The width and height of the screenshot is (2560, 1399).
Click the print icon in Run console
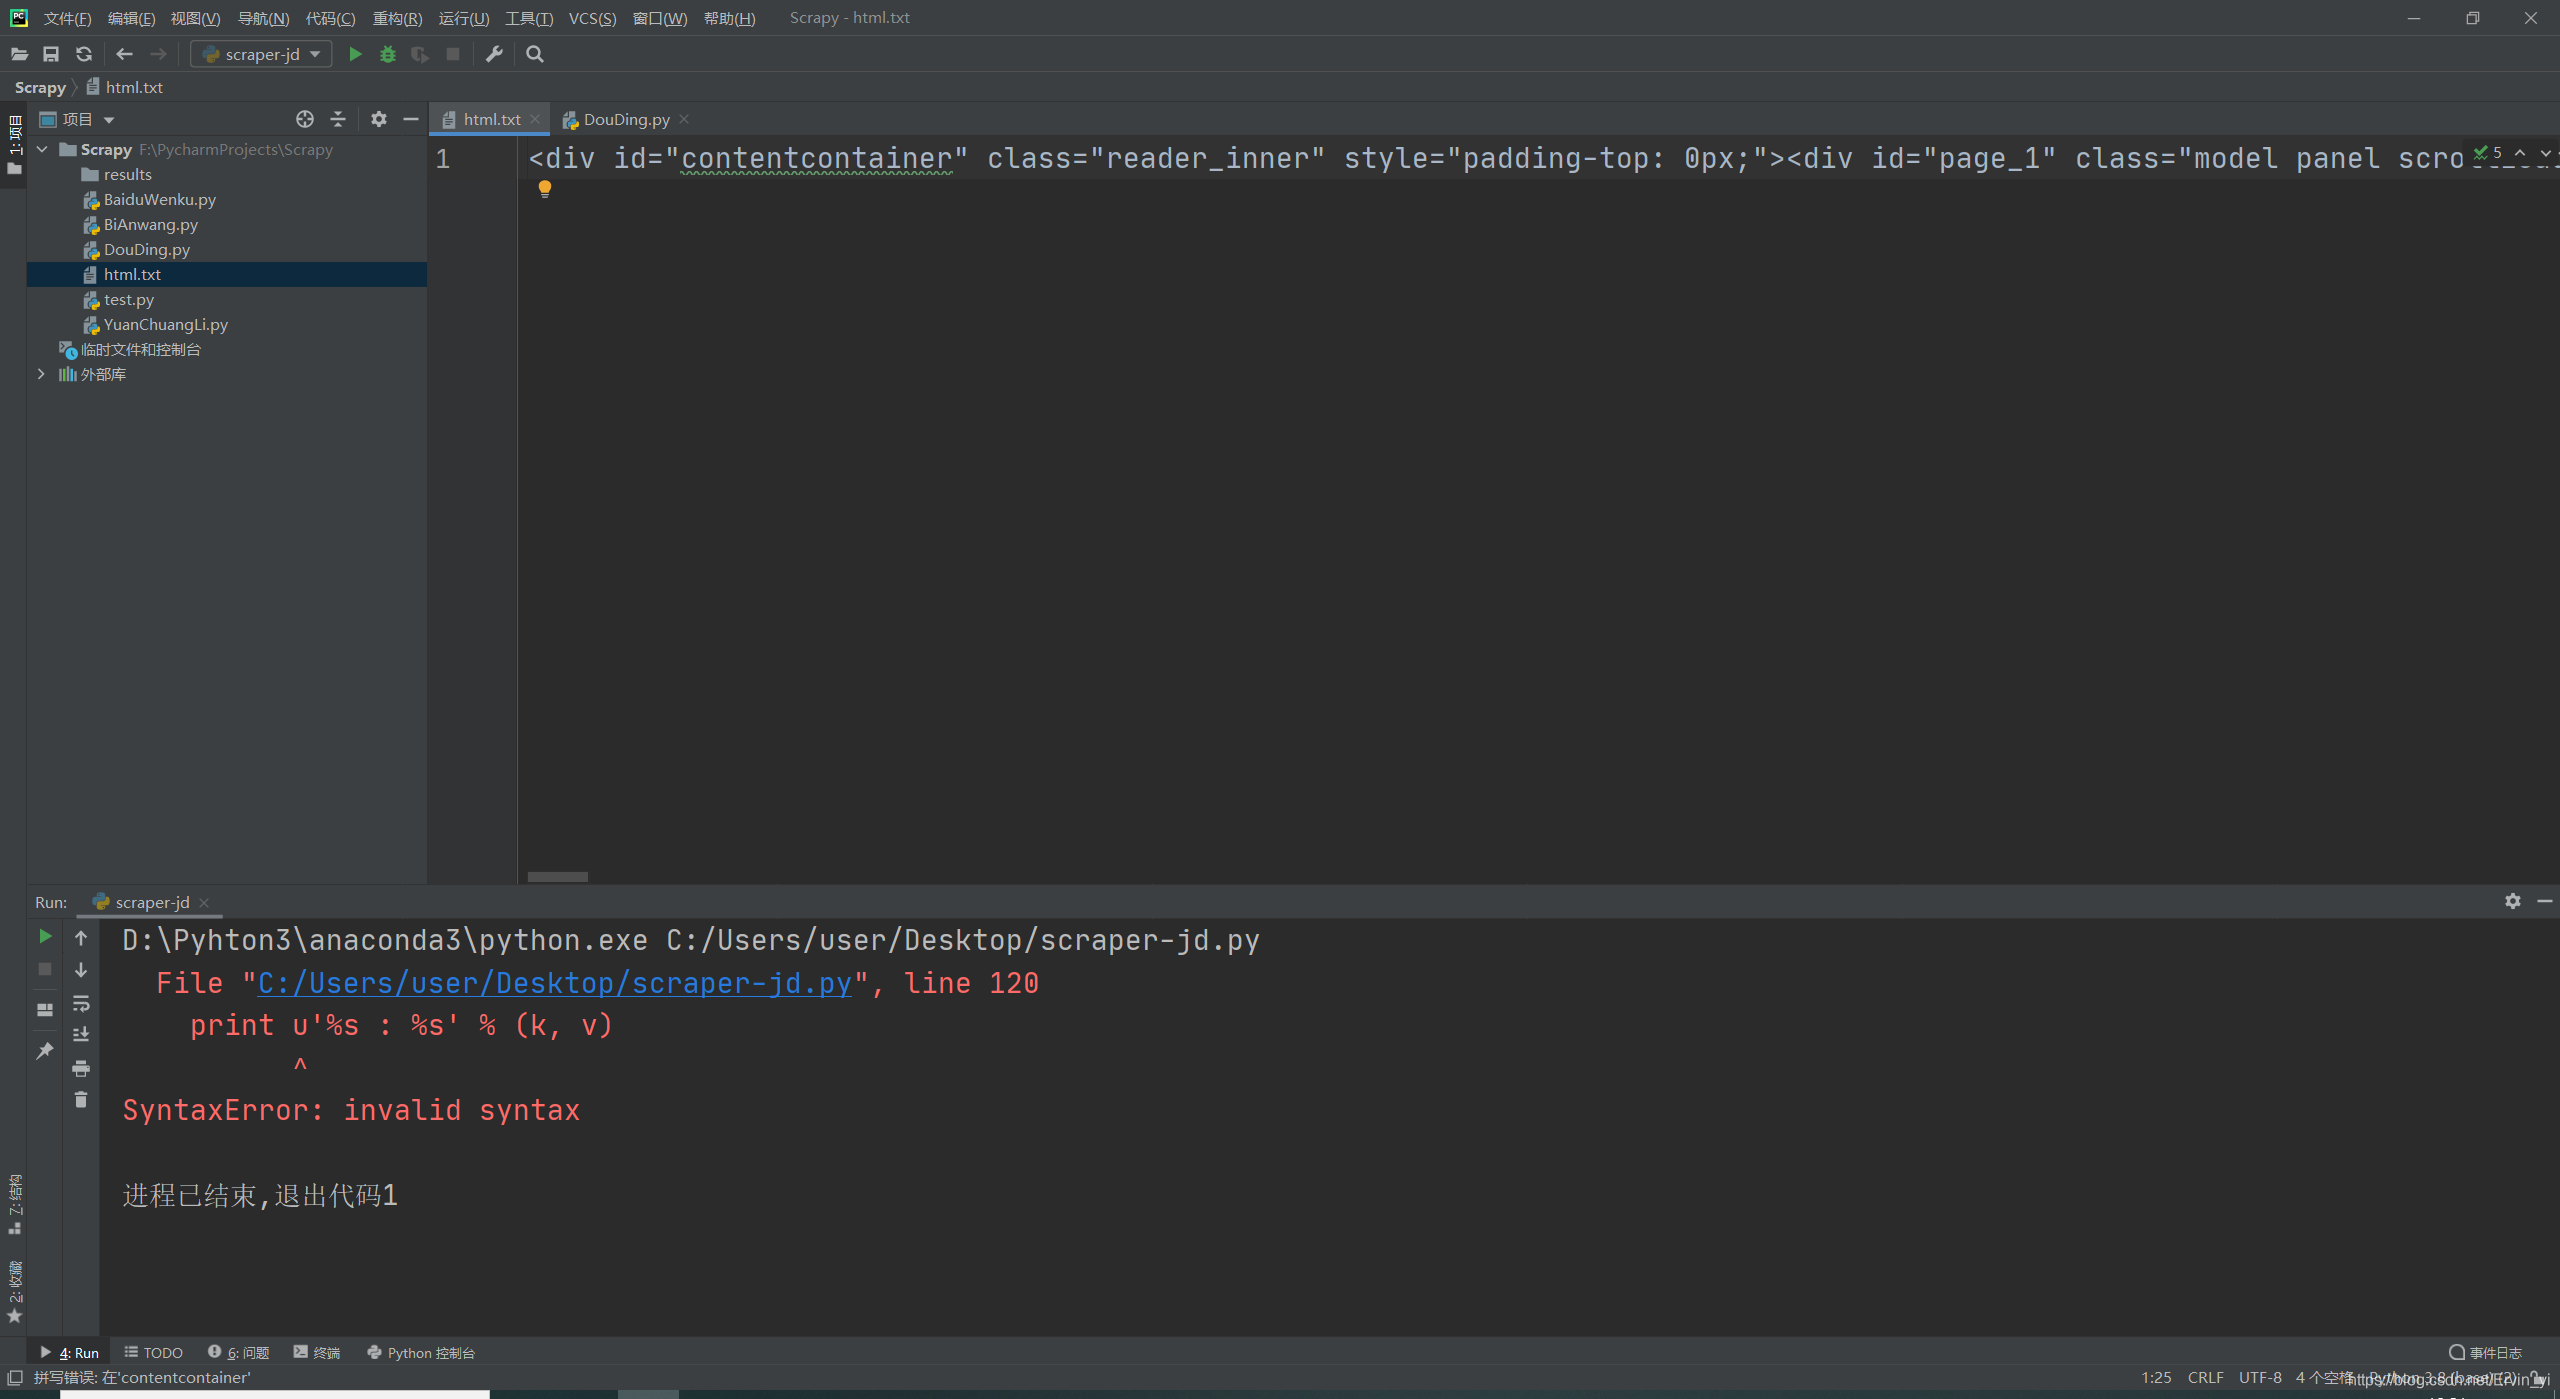[81, 1068]
